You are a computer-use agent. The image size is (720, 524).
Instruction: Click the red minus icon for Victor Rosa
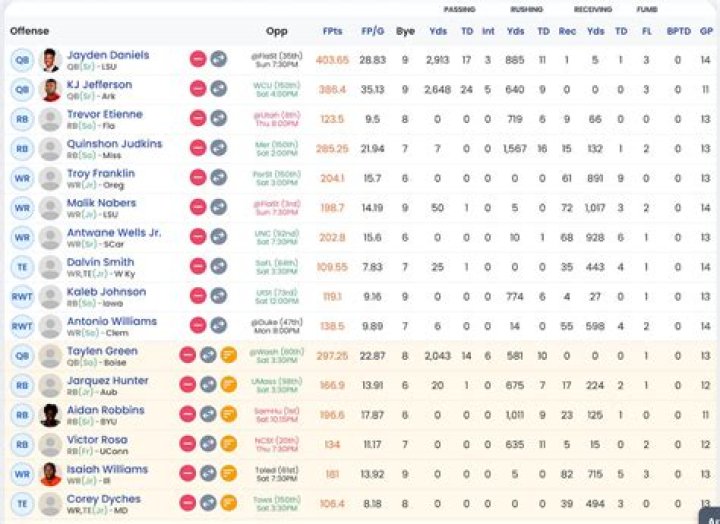click(x=187, y=444)
